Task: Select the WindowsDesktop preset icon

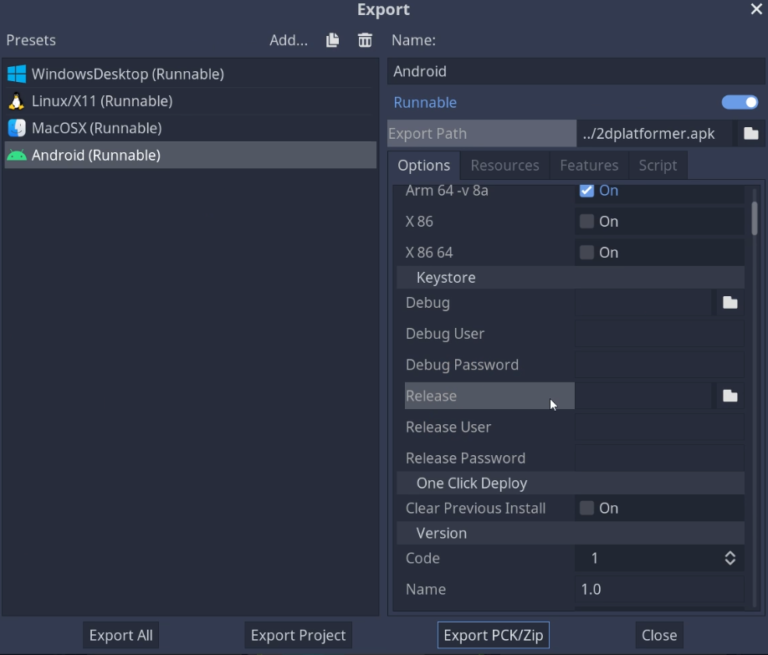Action: (17, 74)
